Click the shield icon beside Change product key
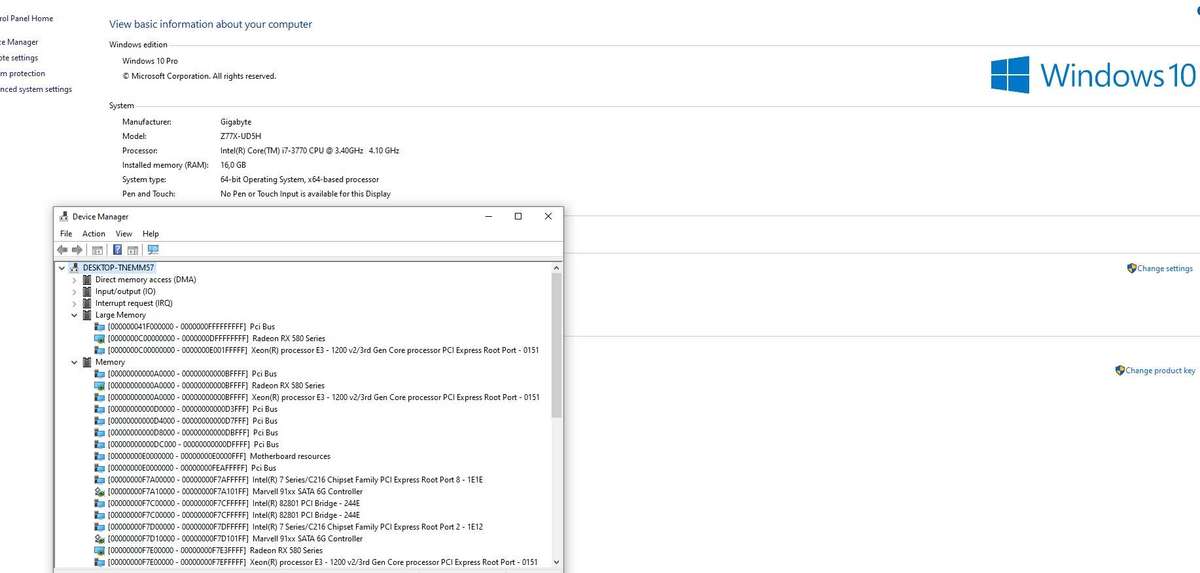The image size is (1200, 573). point(1120,371)
